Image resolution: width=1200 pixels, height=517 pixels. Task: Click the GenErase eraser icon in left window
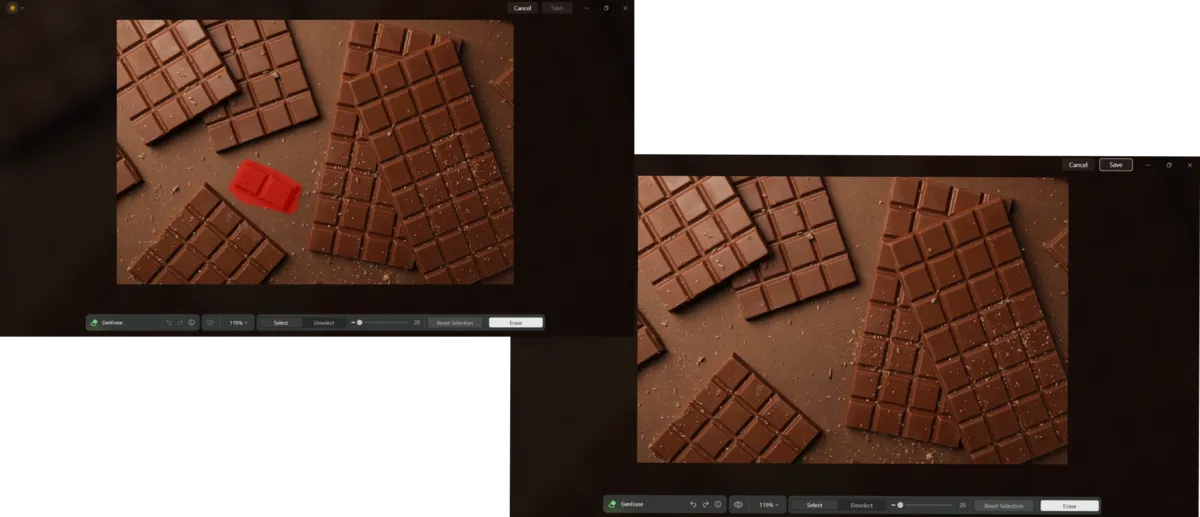[94, 323]
